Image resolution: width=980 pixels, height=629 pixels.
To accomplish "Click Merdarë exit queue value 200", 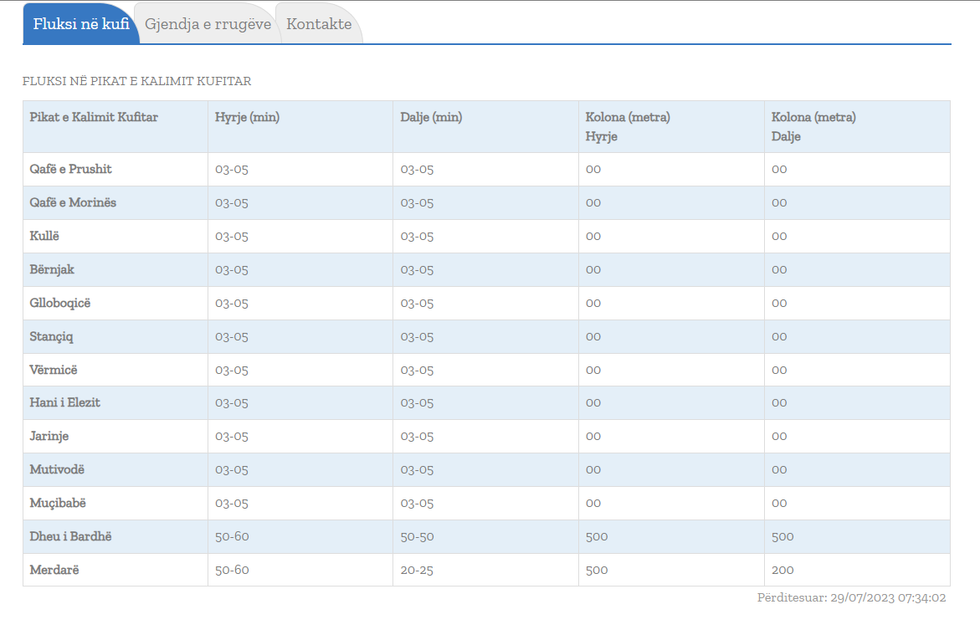I will tap(783, 570).
